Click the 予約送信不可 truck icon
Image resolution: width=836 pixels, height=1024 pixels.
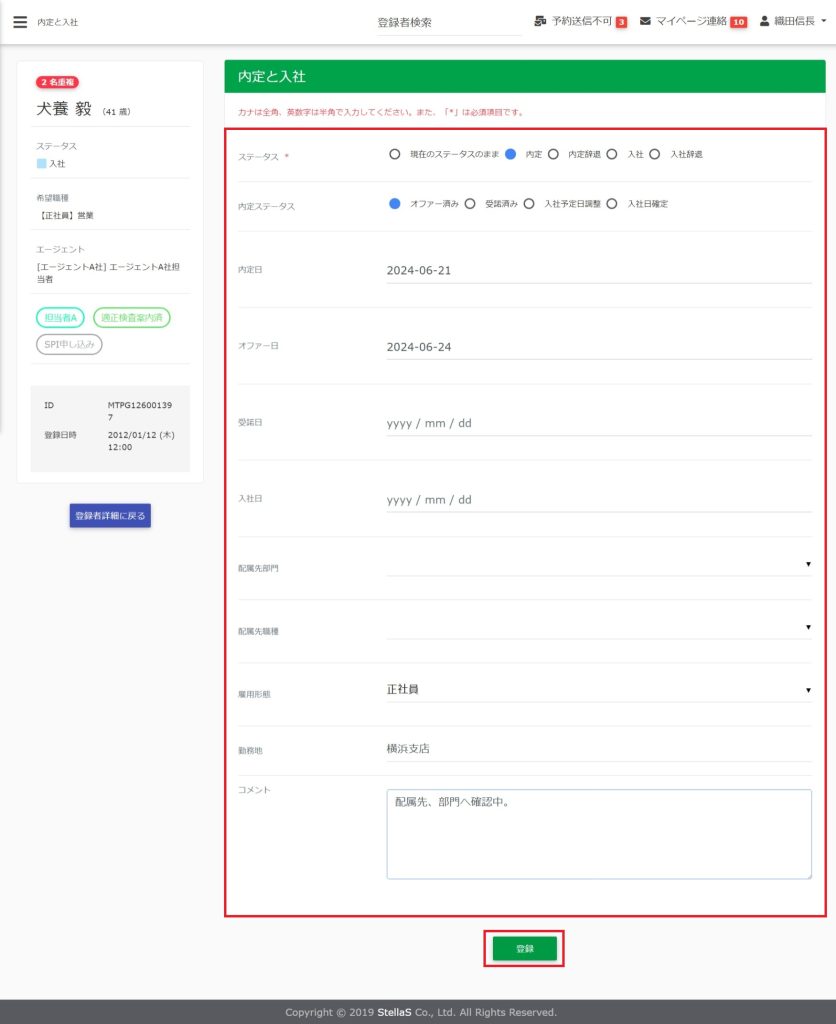click(x=540, y=21)
